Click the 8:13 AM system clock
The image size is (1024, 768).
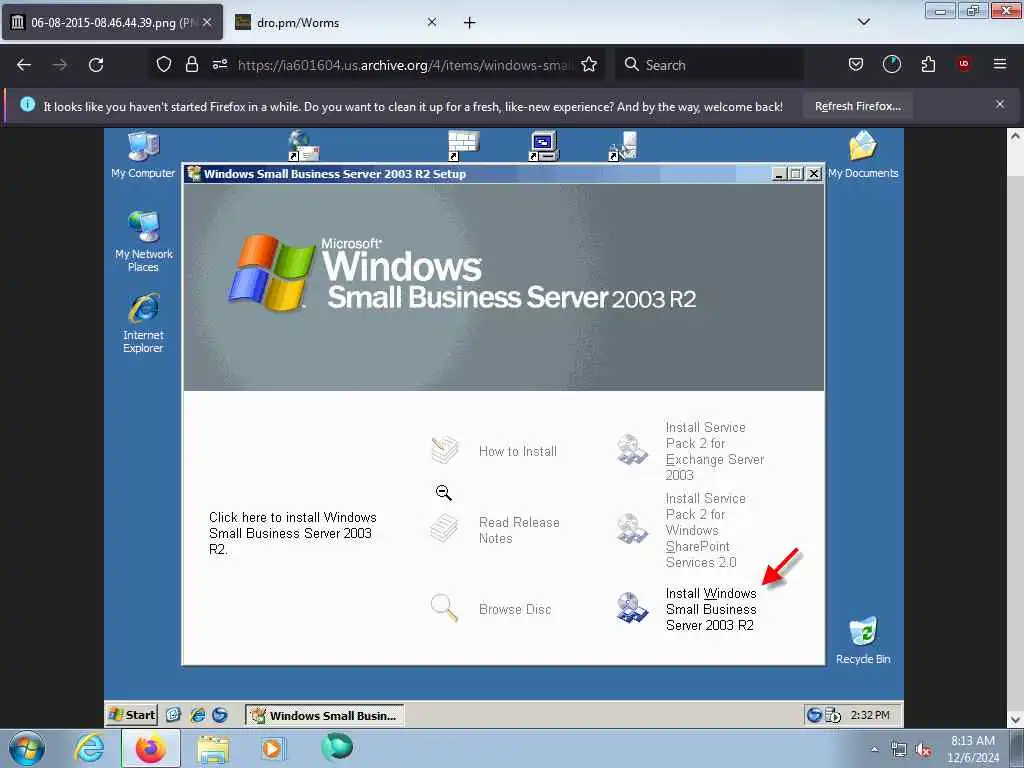tap(972, 749)
